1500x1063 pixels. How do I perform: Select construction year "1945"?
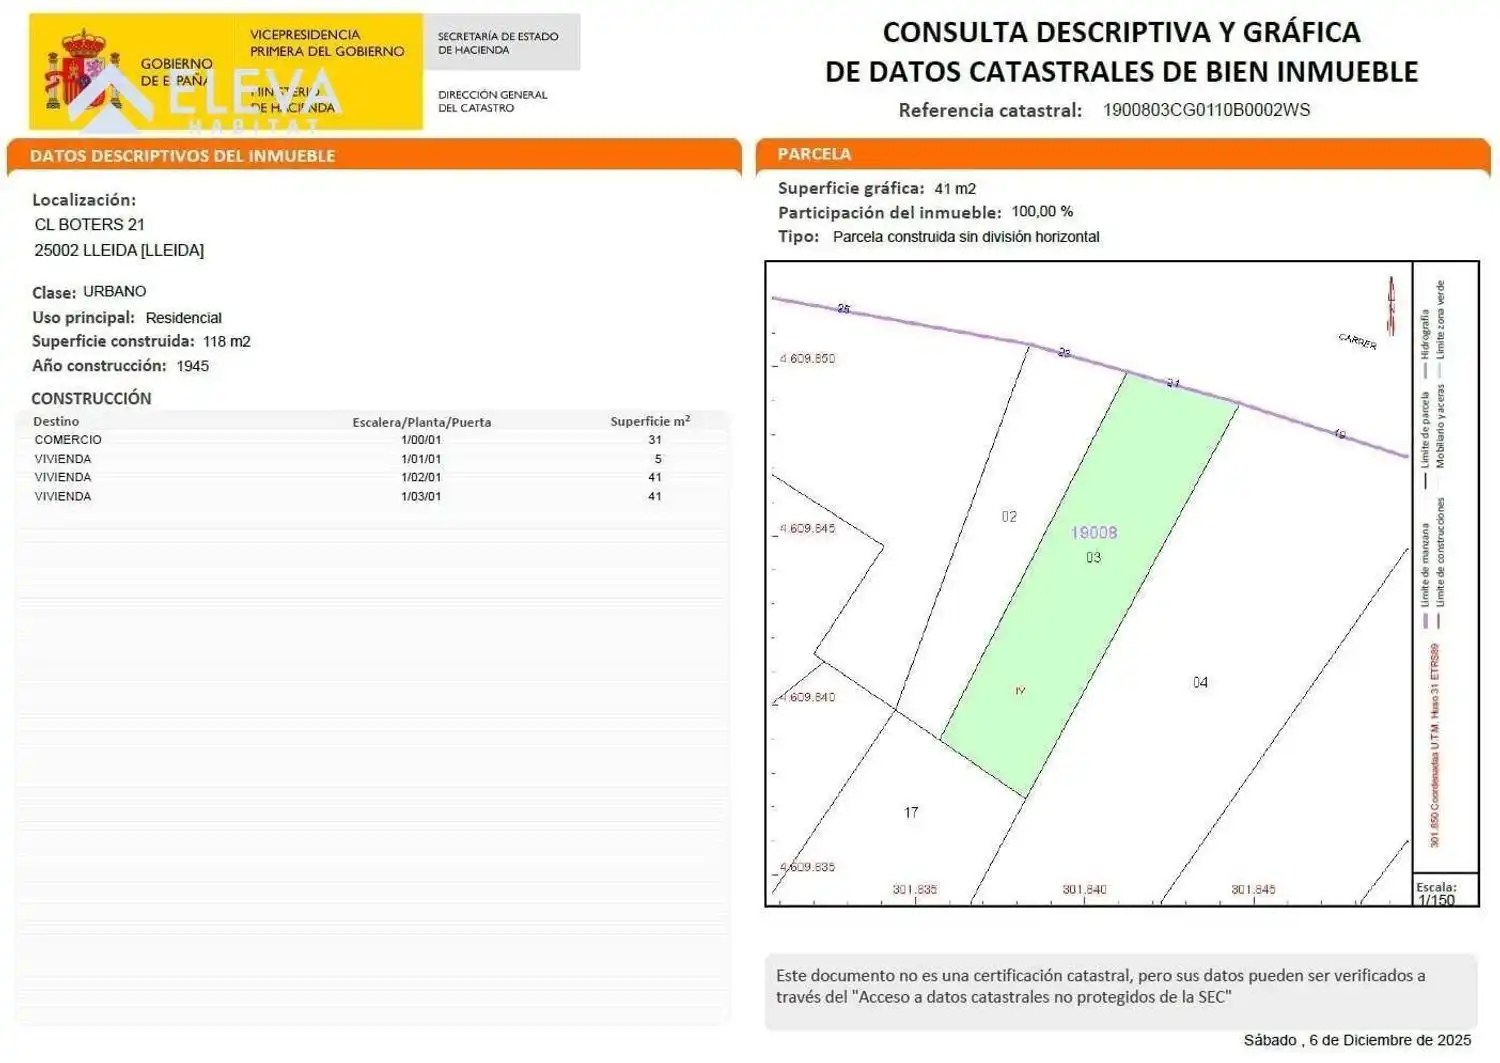pos(193,366)
